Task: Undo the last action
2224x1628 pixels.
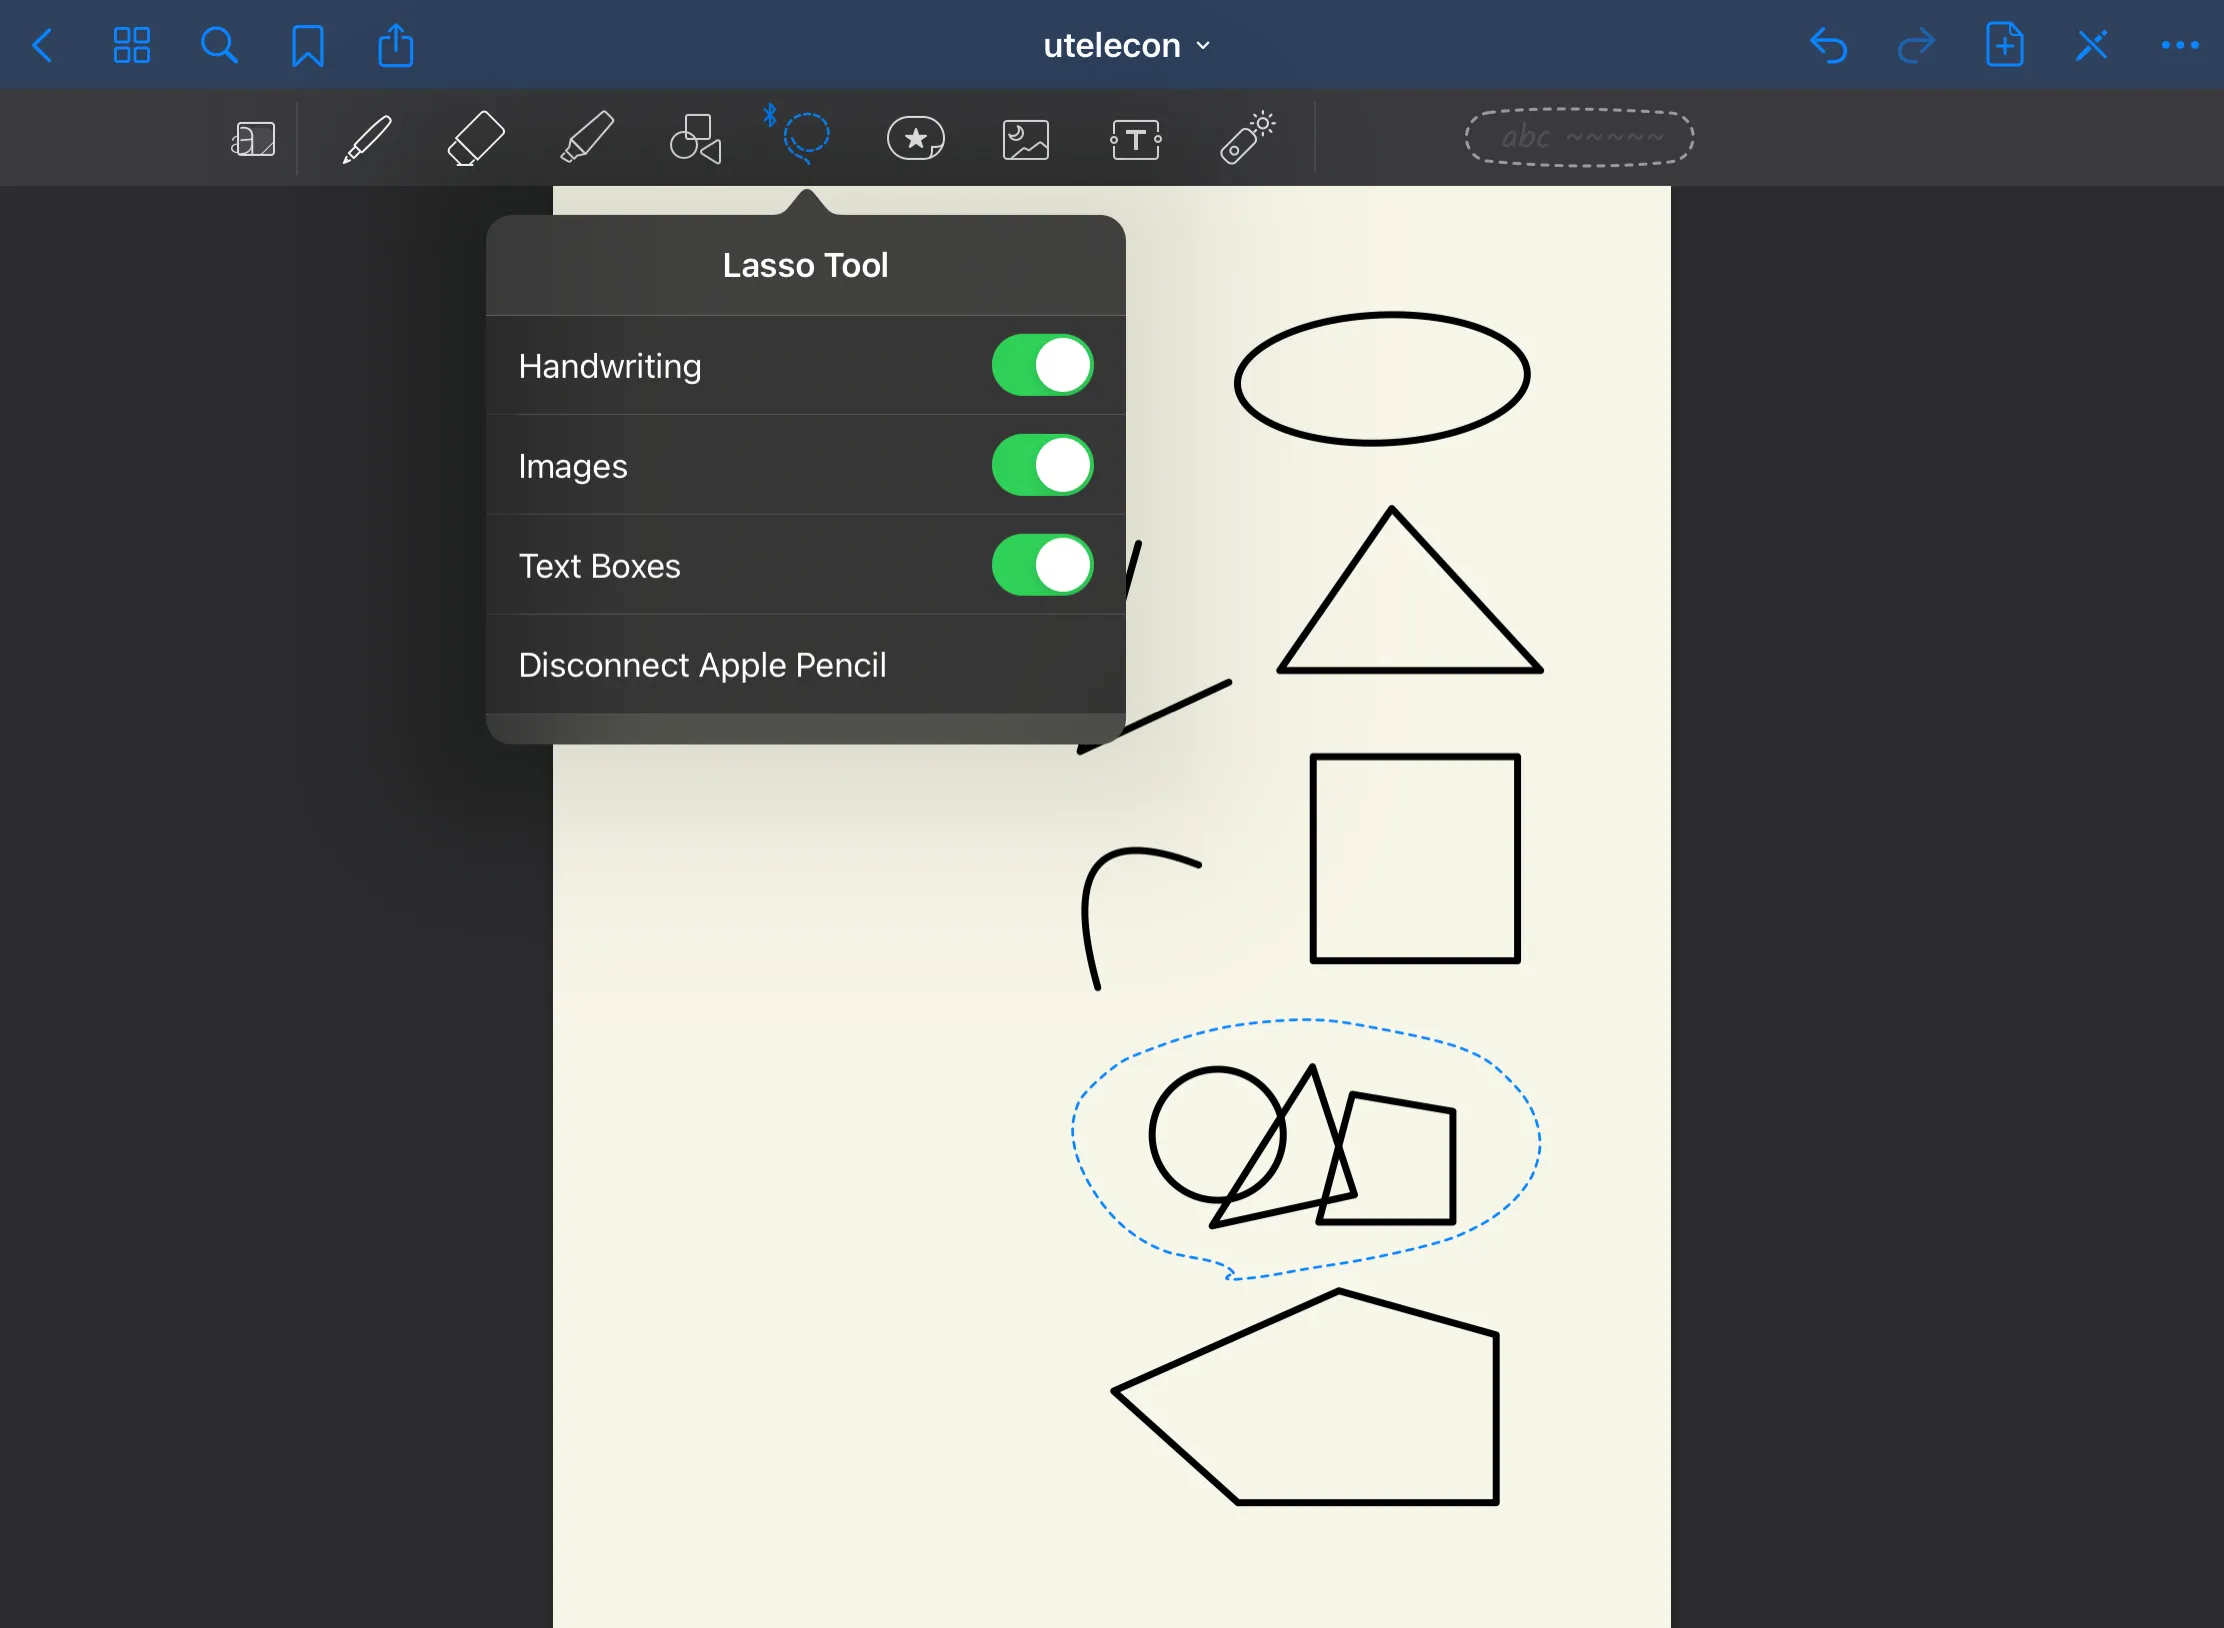Action: pyautogui.click(x=1828, y=46)
